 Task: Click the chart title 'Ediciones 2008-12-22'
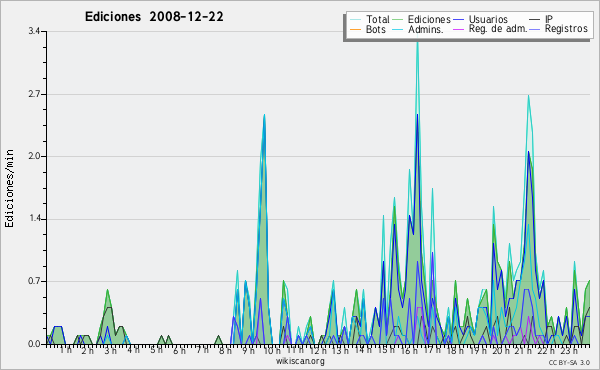point(154,17)
